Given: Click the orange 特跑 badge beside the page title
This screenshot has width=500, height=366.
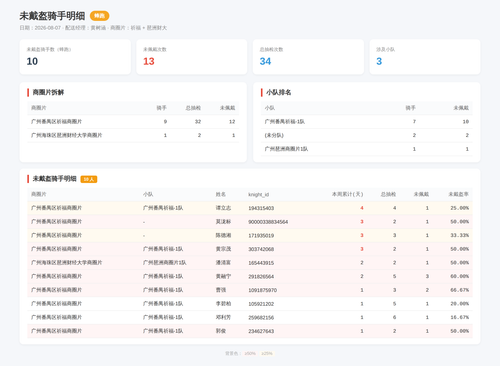Looking at the screenshot, I should pyautogui.click(x=99, y=16).
